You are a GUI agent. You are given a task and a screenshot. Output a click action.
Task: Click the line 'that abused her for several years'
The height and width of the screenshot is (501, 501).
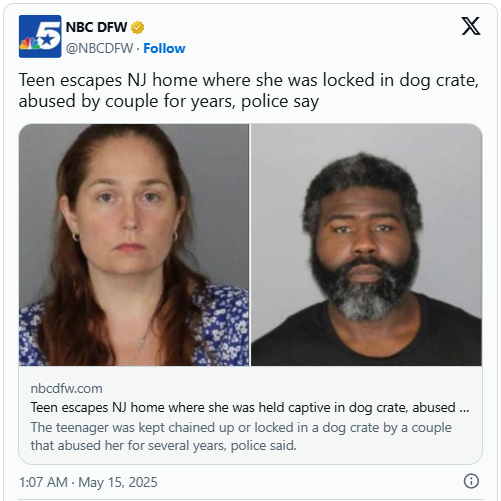coord(163,446)
